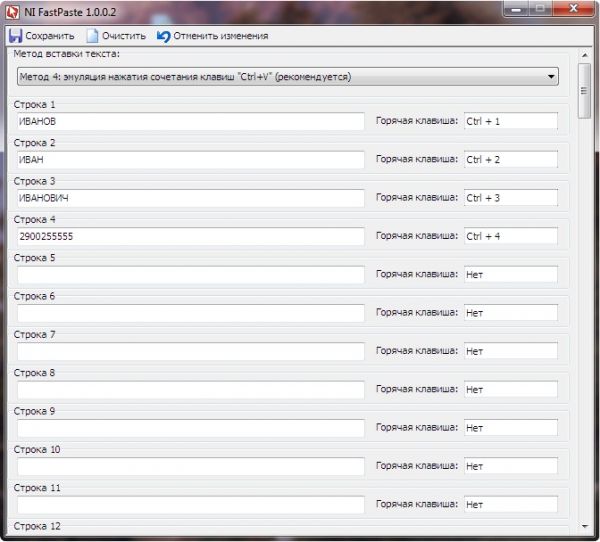Image resolution: width=600 pixels, height=542 pixels.
Task: Click the Строка 4 text field with 2900255555
Action: click(191, 236)
